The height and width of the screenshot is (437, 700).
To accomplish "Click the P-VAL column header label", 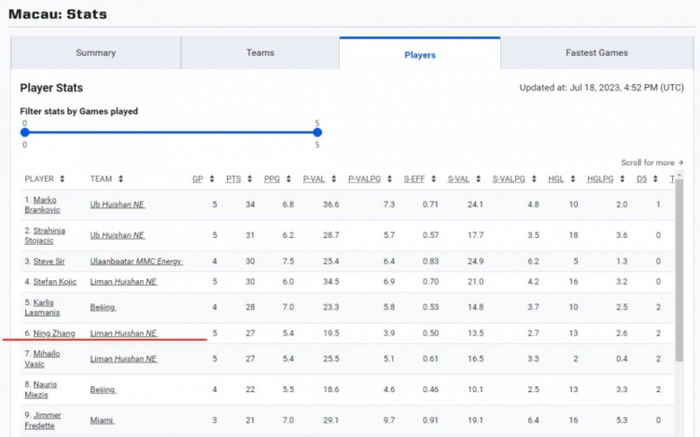I will (314, 179).
